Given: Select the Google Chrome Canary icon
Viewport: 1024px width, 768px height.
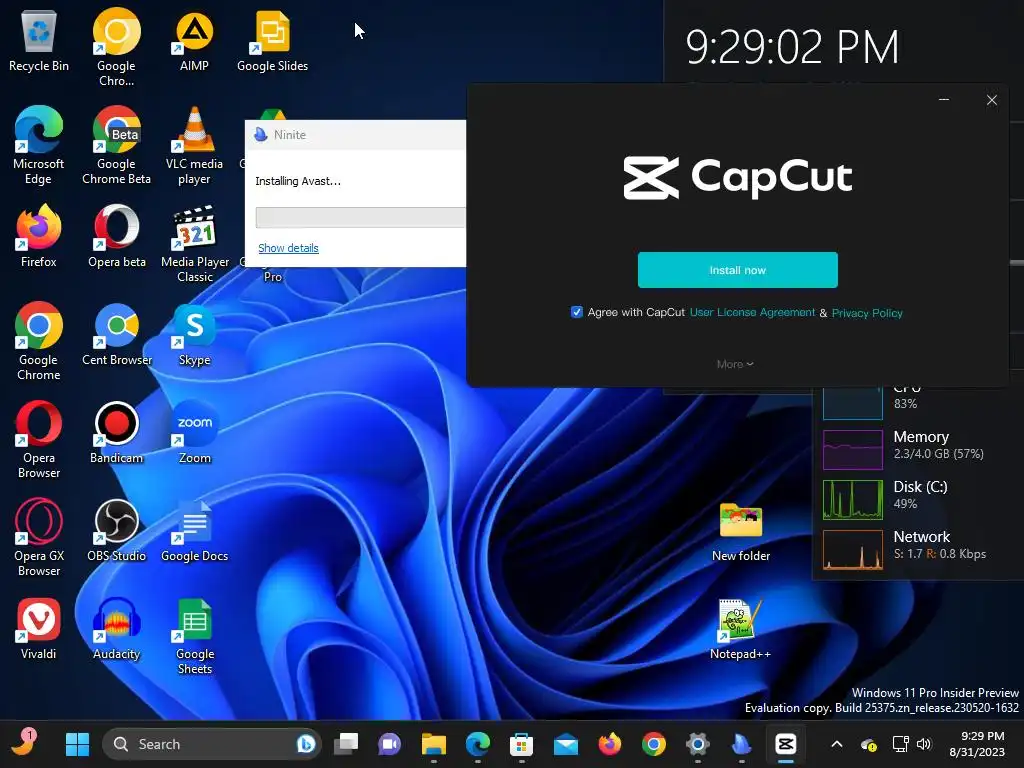Looking at the screenshot, I should tap(116, 48).
